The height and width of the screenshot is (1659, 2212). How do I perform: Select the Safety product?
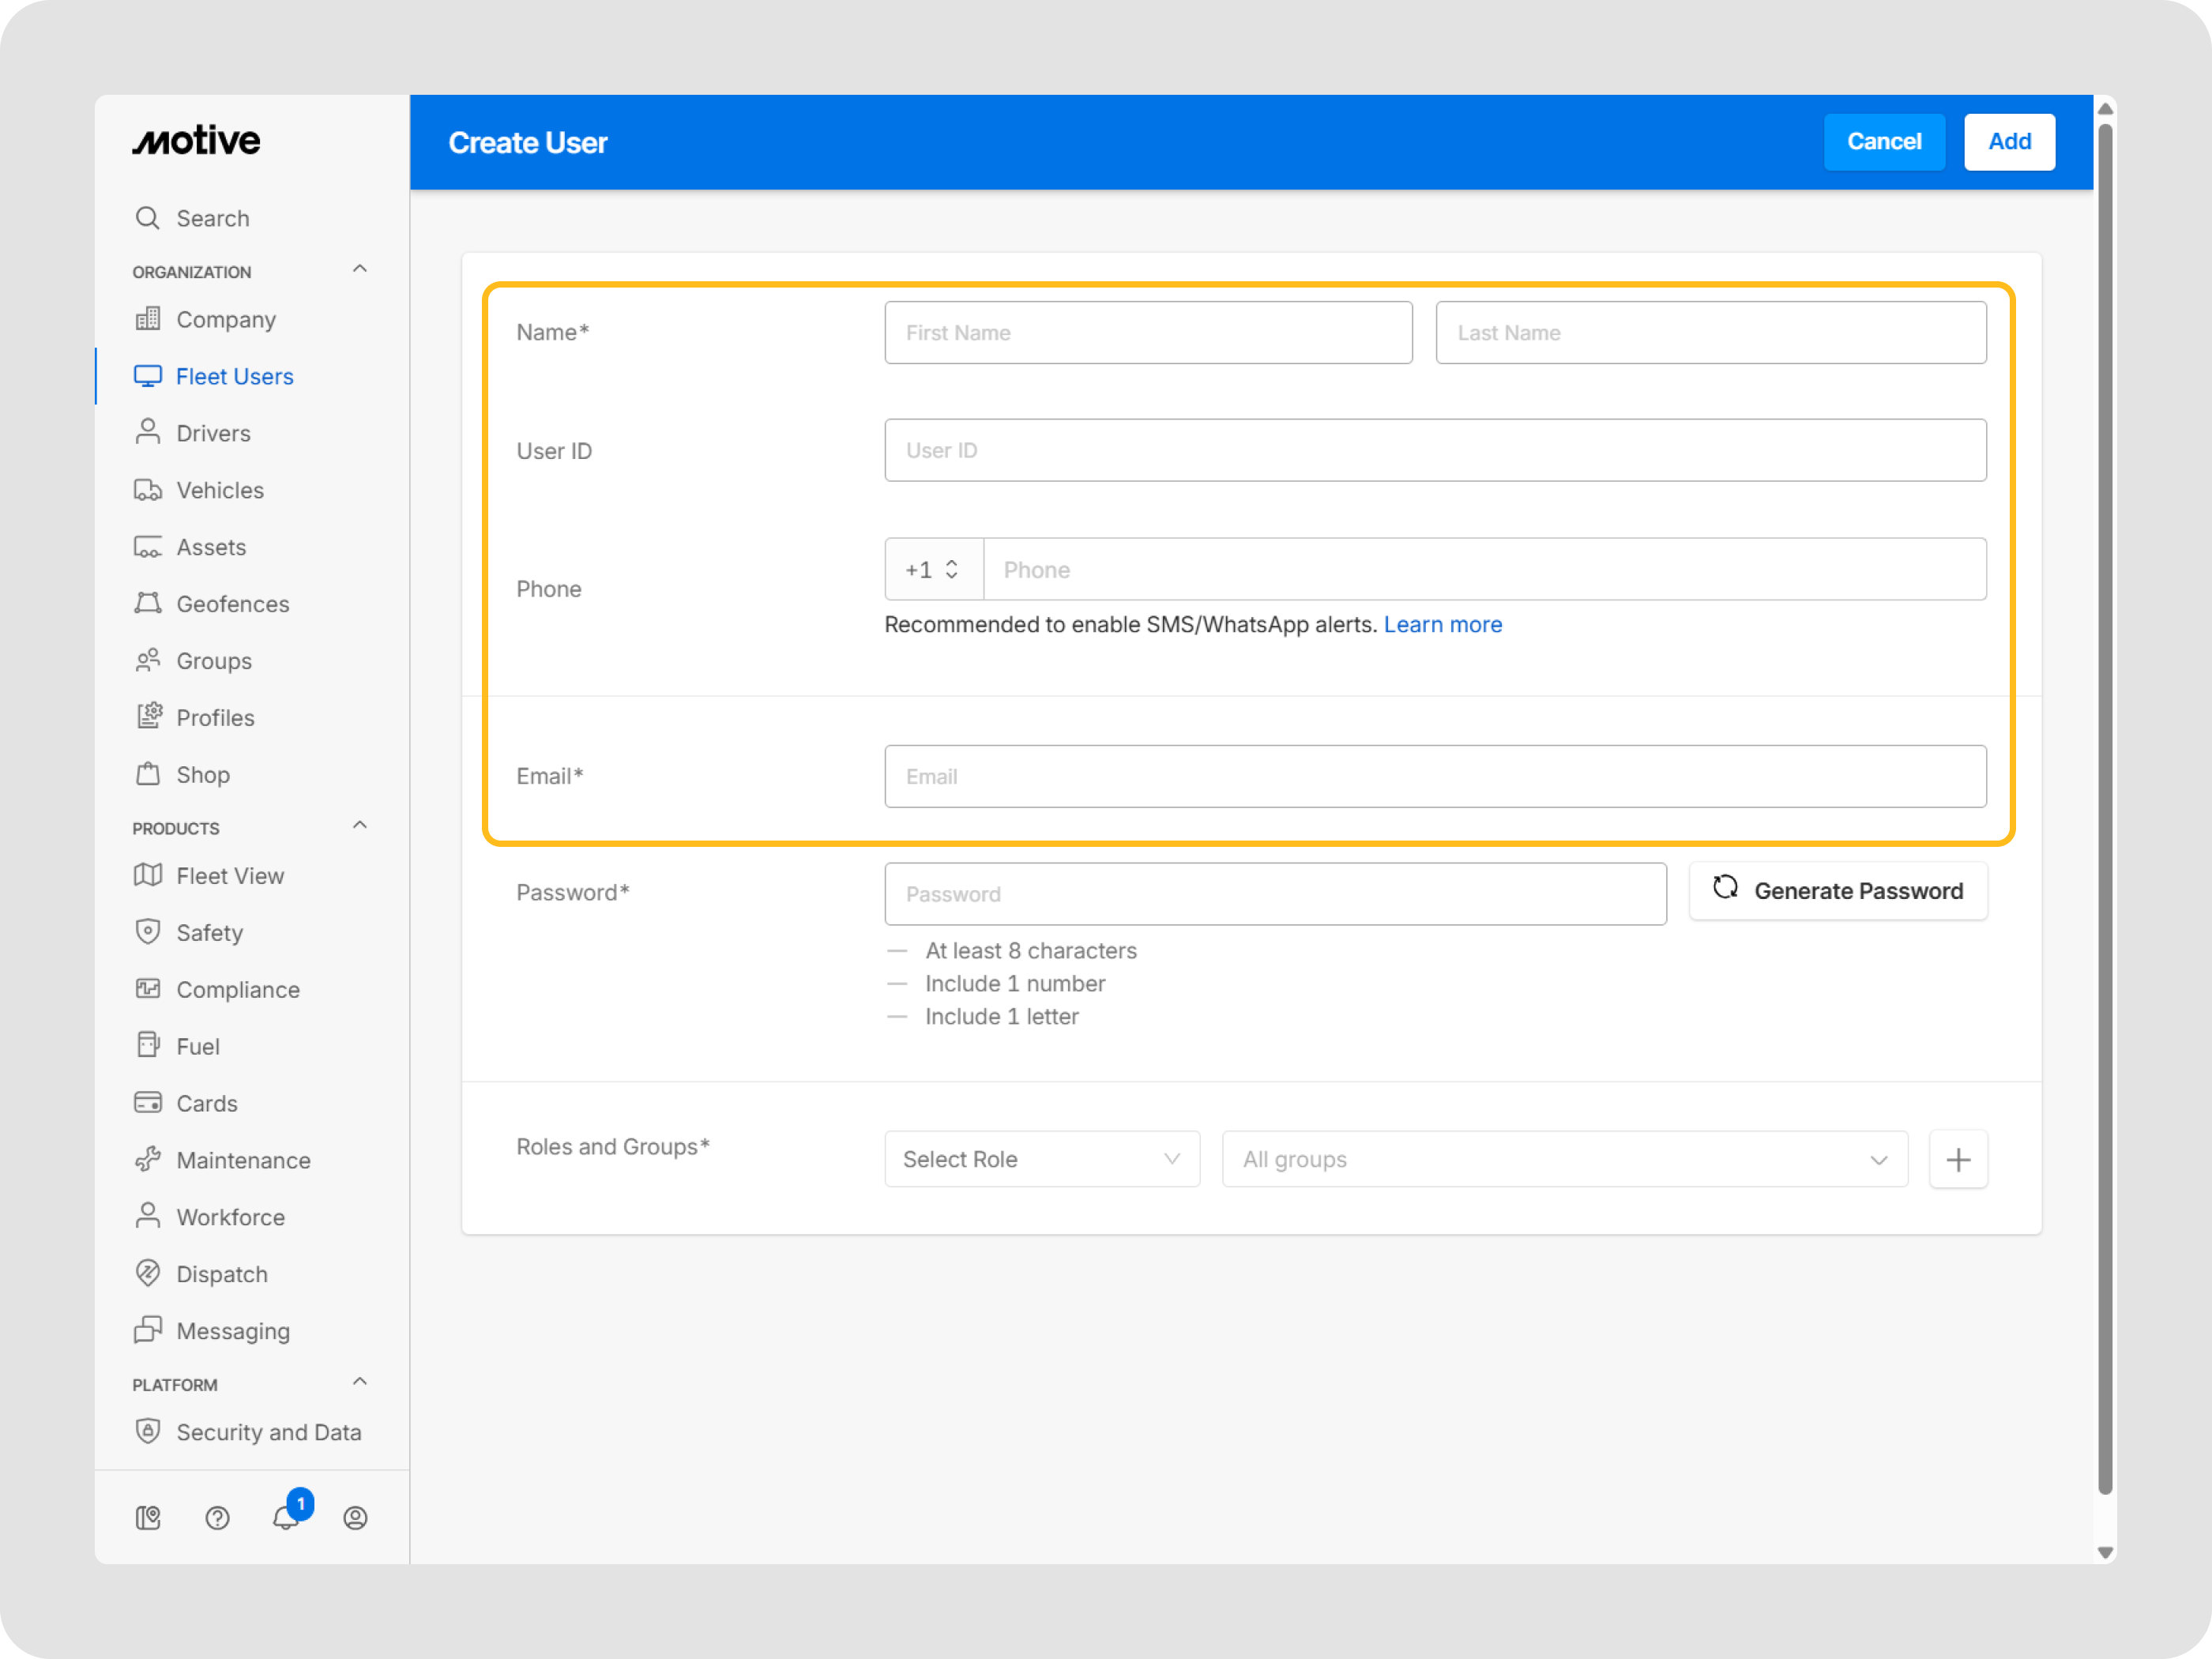pos(211,932)
